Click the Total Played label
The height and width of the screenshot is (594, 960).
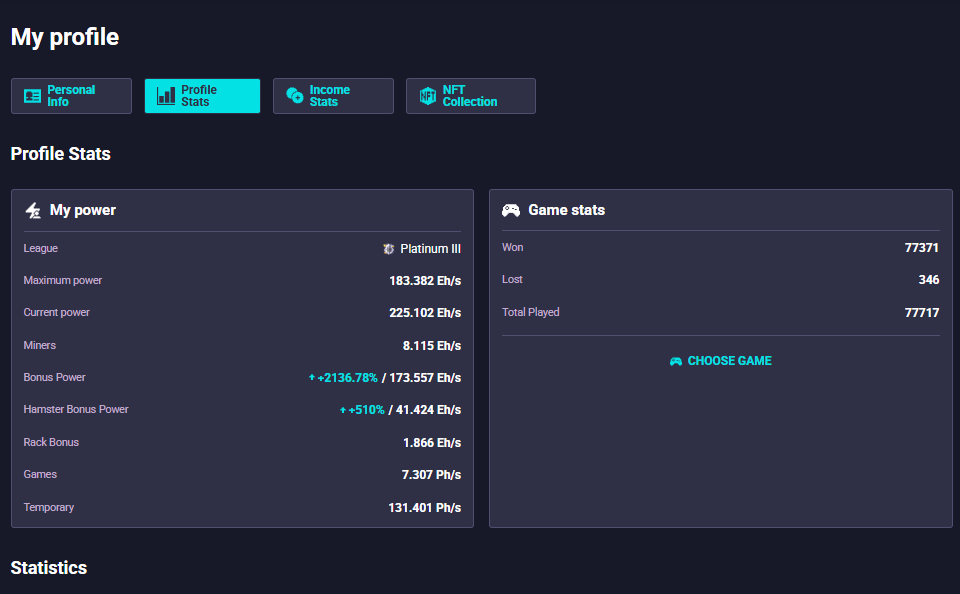tap(531, 312)
